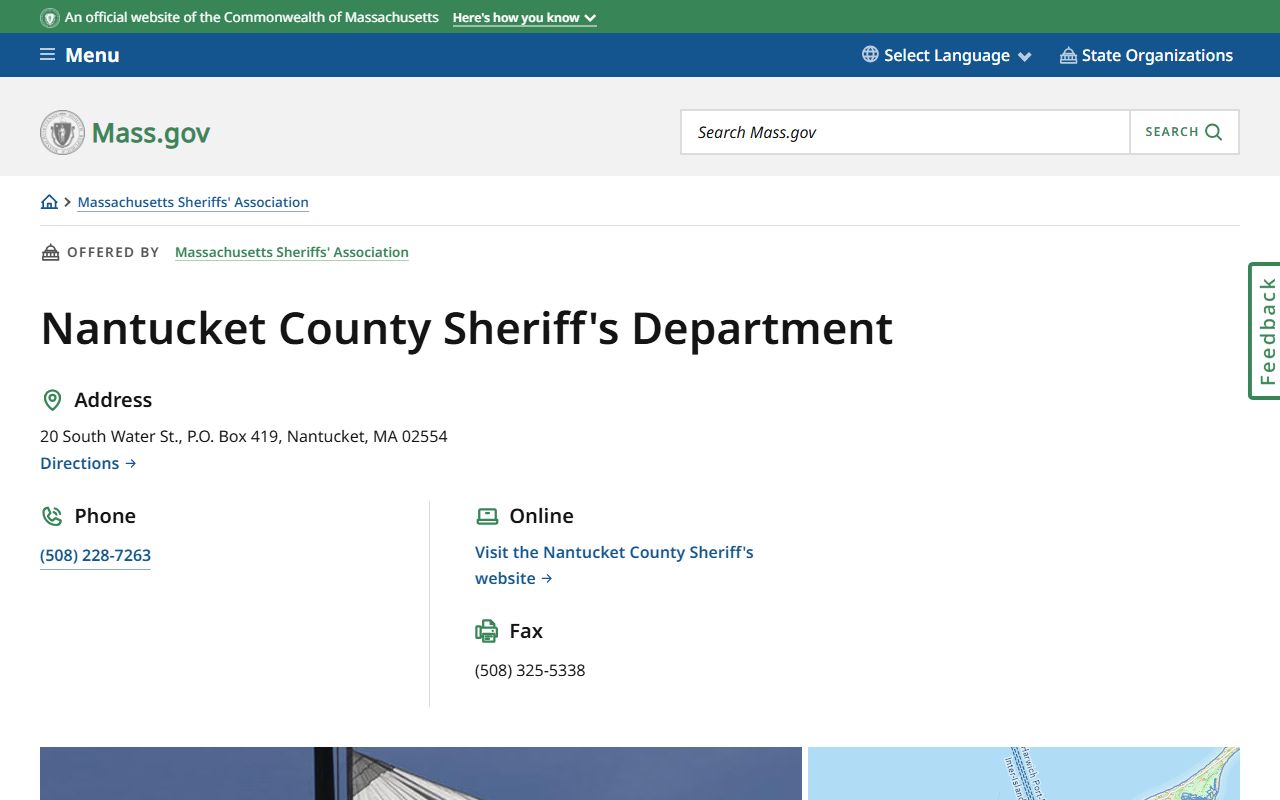Call the number (508) 228-7263
Viewport: 1280px width, 800px height.
95,555
